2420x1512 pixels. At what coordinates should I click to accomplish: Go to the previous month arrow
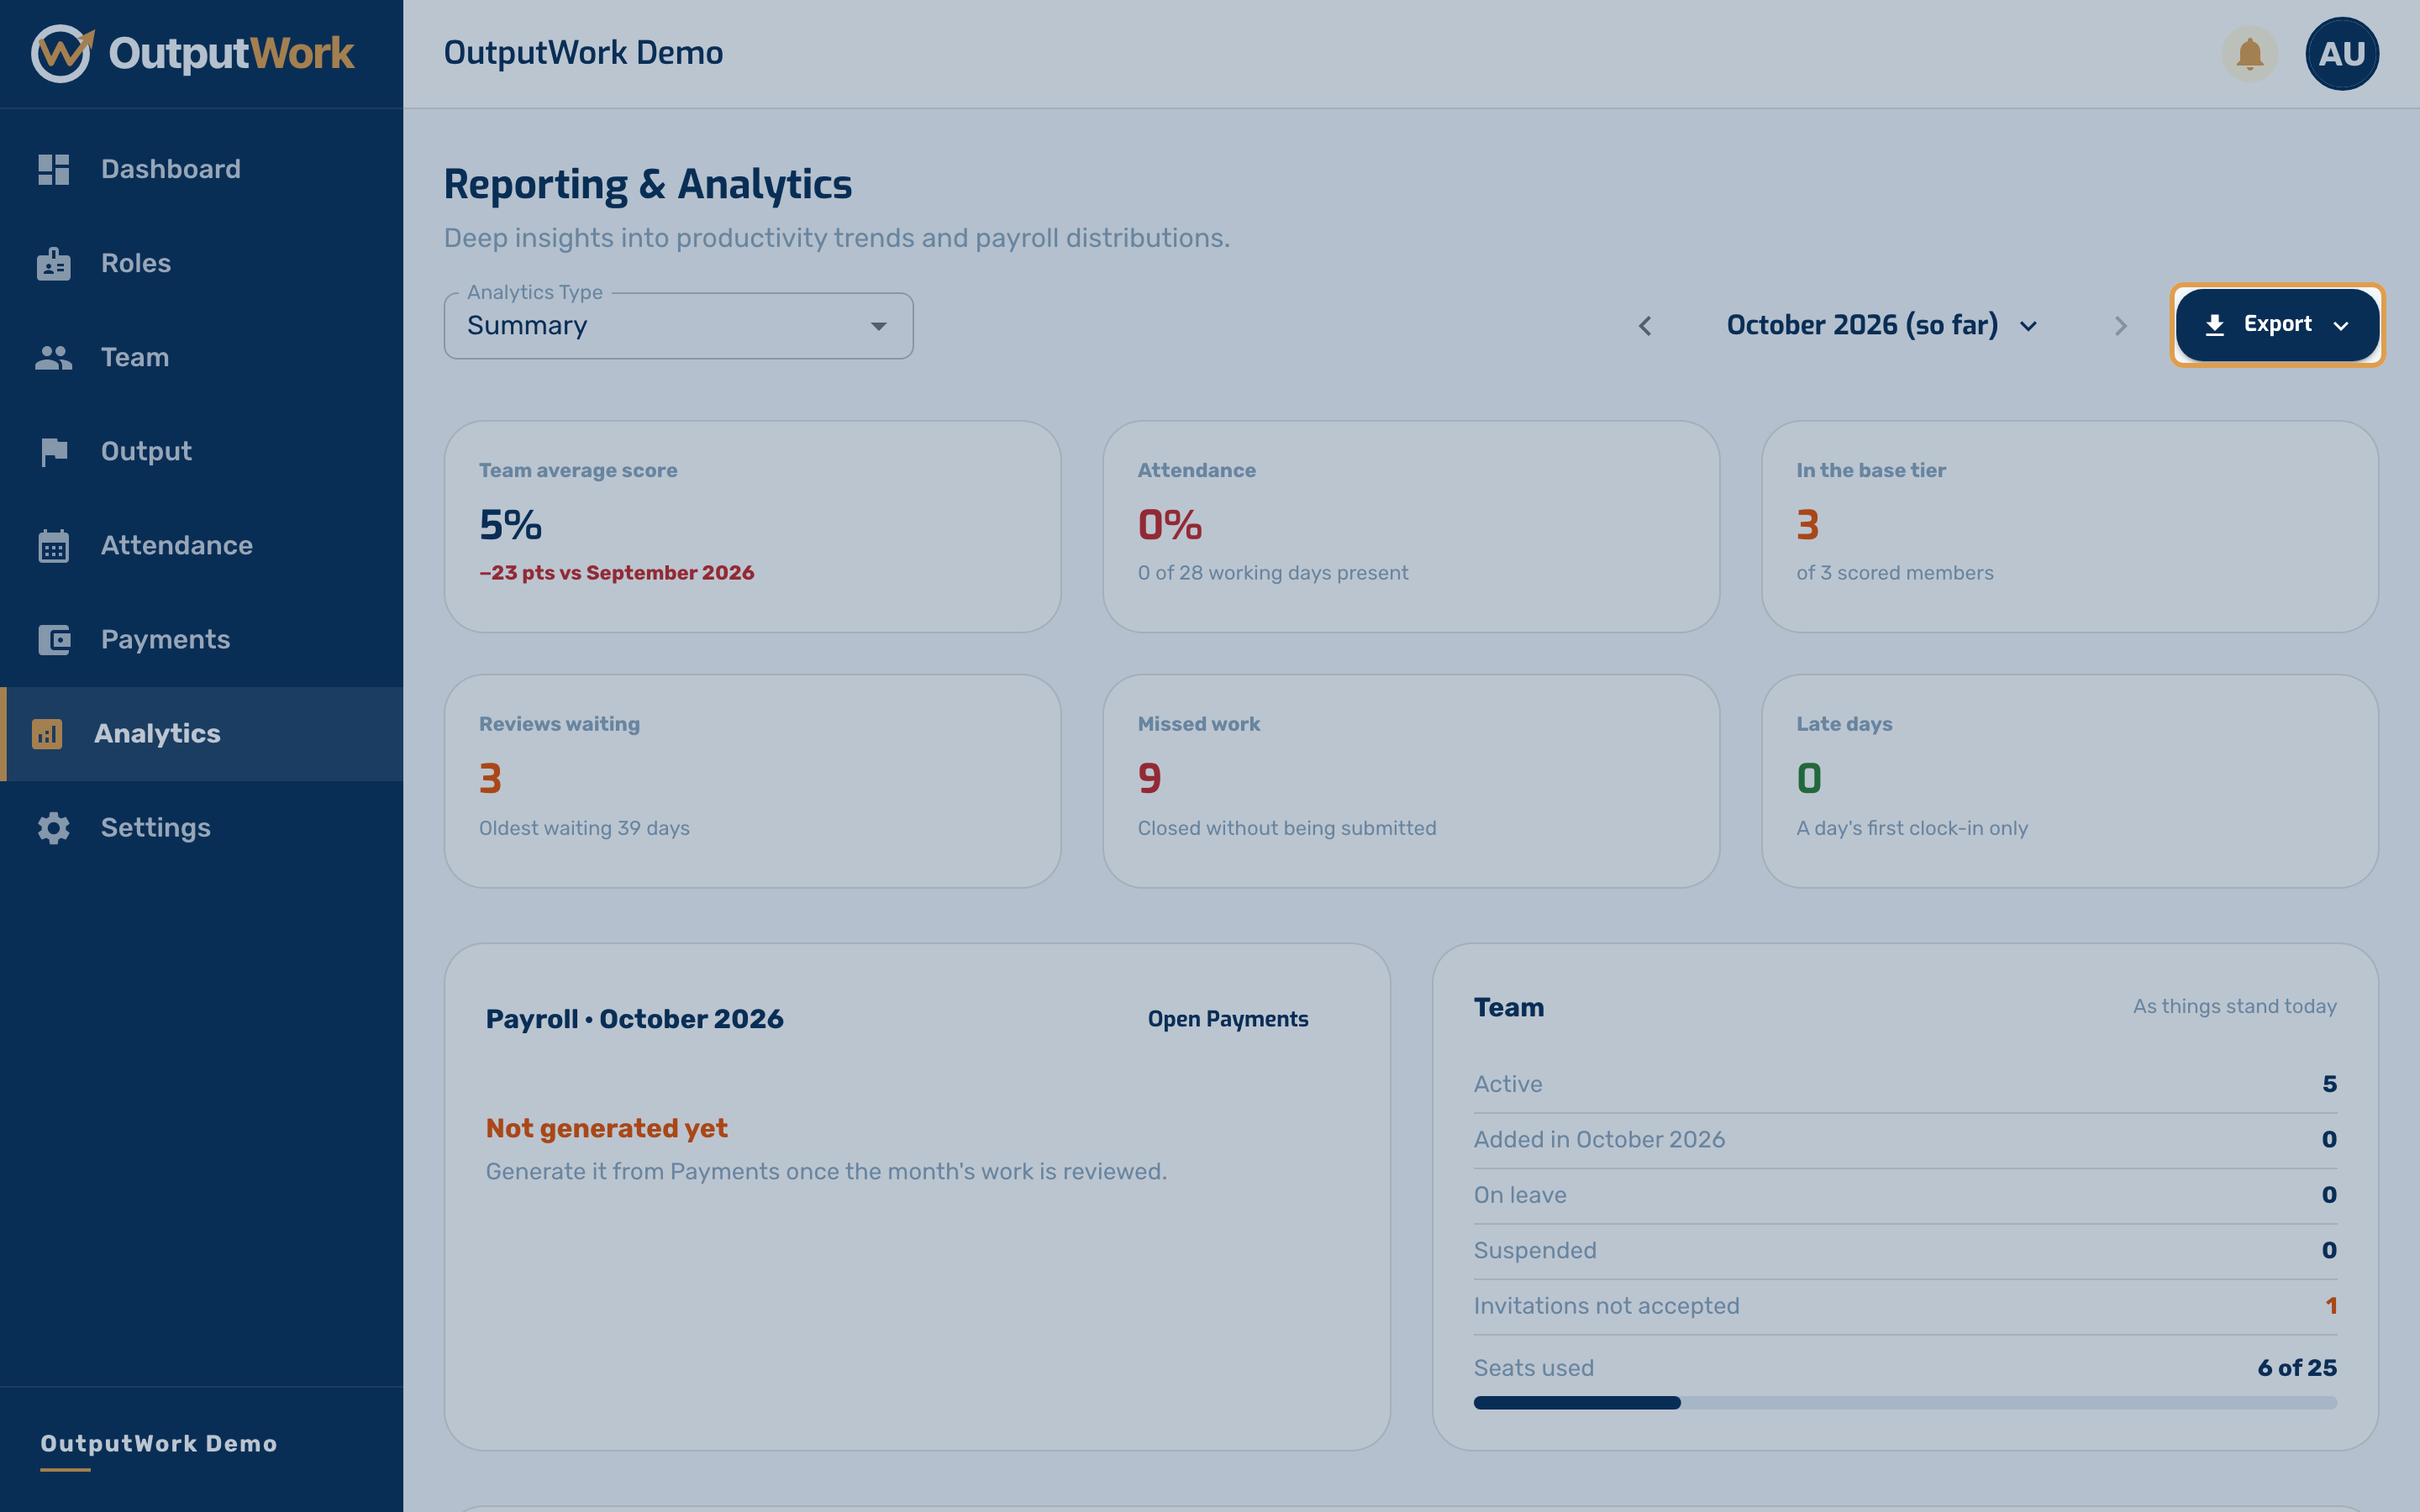click(x=1645, y=326)
